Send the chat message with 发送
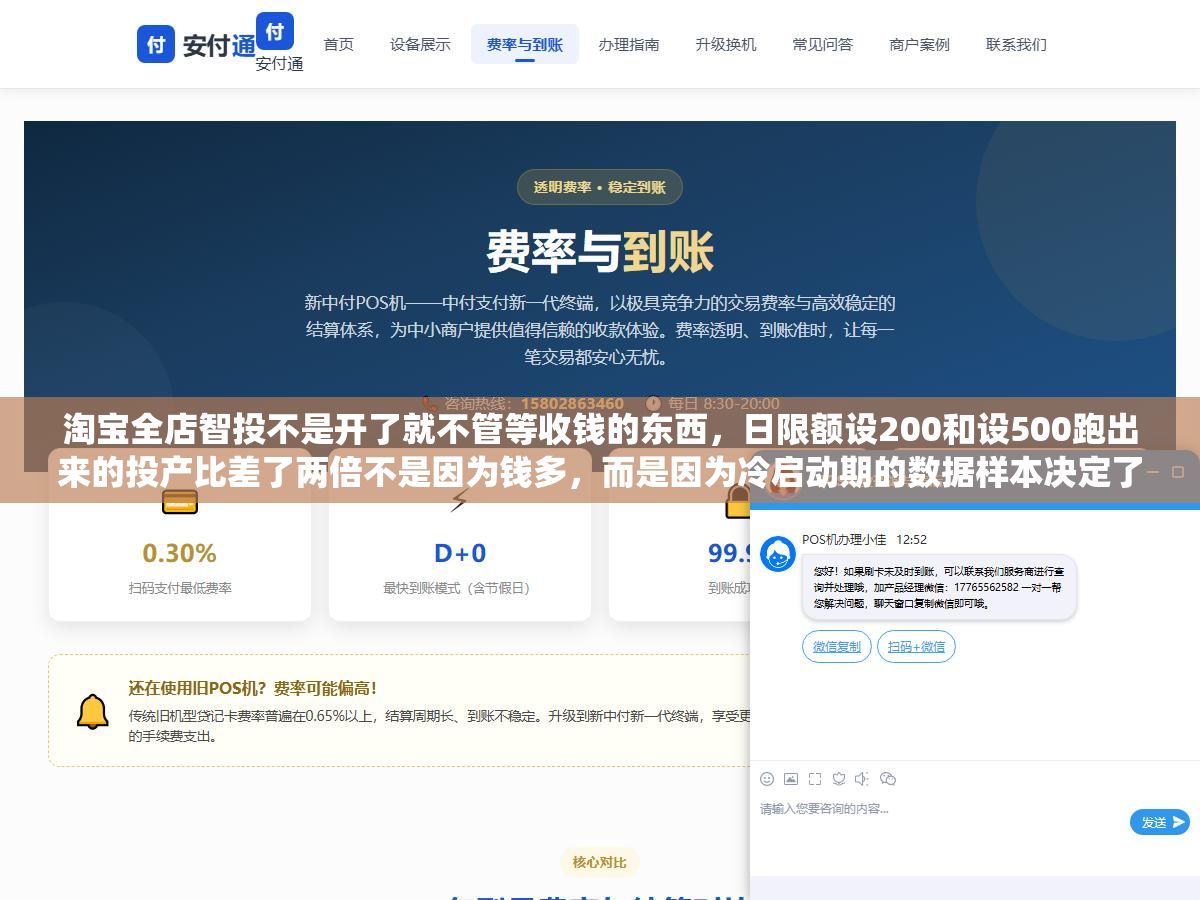This screenshot has height=900, width=1200. (x=1160, y=822)
